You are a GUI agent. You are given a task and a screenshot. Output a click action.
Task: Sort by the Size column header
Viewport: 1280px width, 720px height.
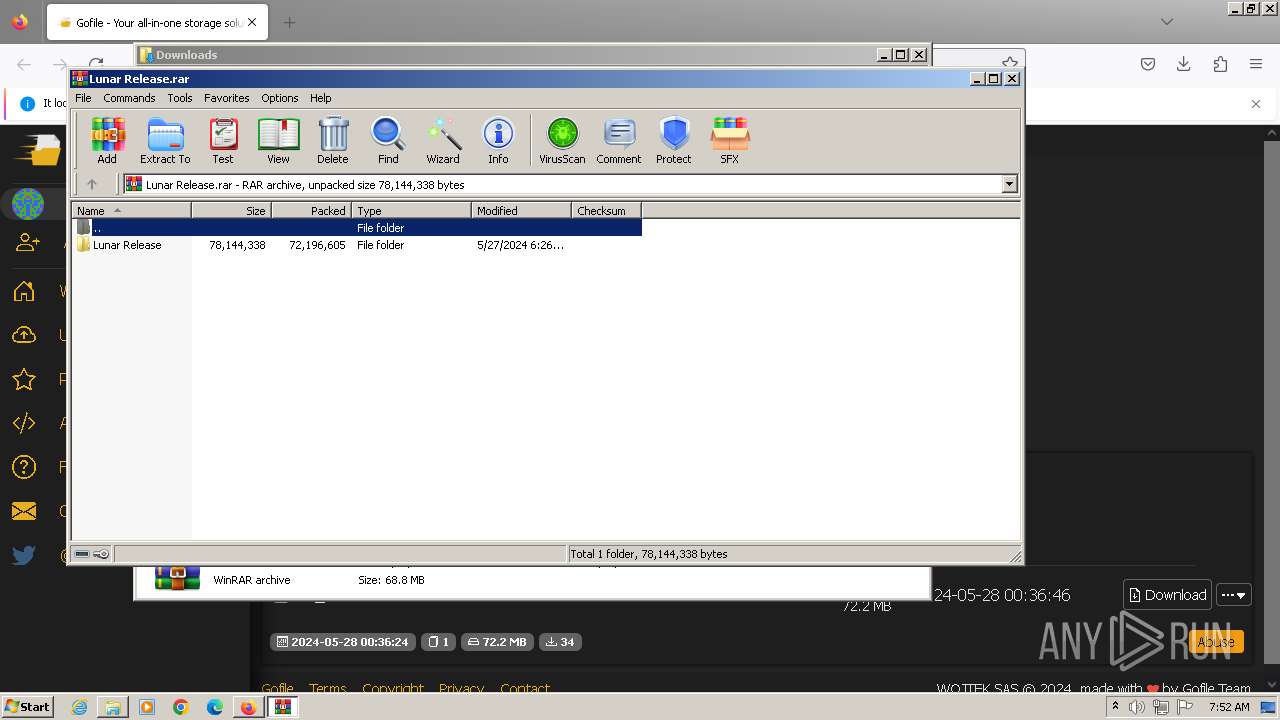point(231,211)
